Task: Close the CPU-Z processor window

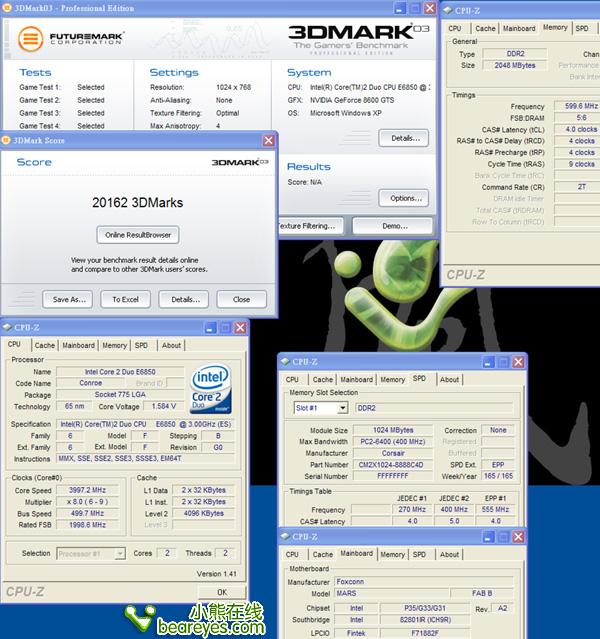Action: [x=241, y=328]
